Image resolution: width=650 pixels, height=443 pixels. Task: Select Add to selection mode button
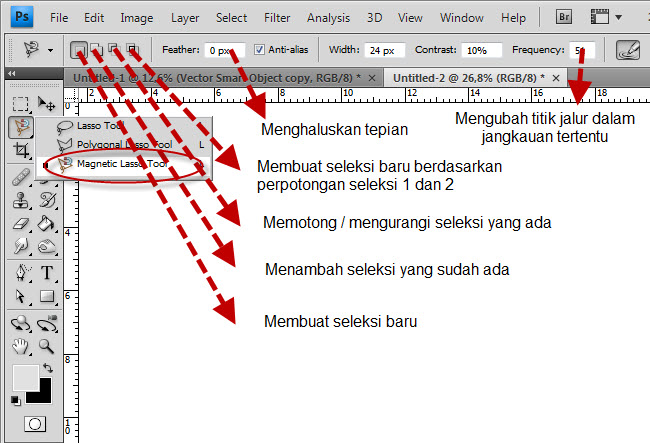click(97, 50)
